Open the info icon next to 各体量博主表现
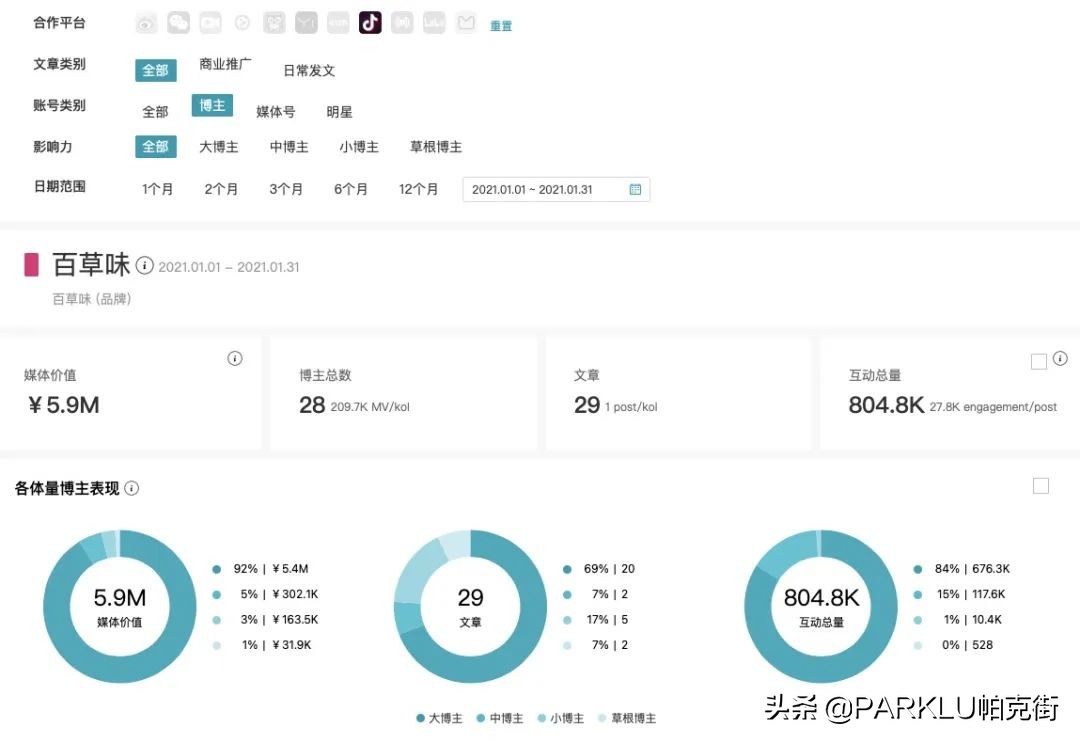The width and height of the screenshot is (1080, 743). 130,488
